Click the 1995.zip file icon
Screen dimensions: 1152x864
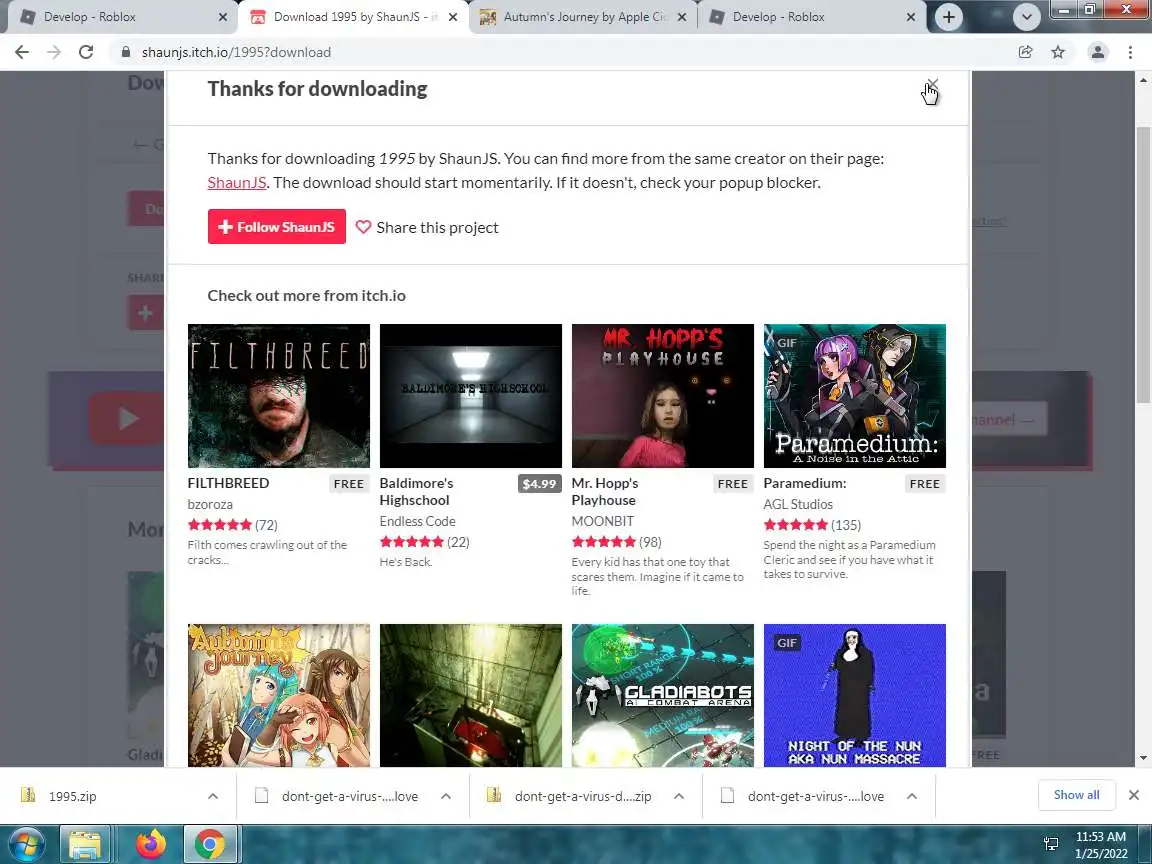[x=28, y=795]
